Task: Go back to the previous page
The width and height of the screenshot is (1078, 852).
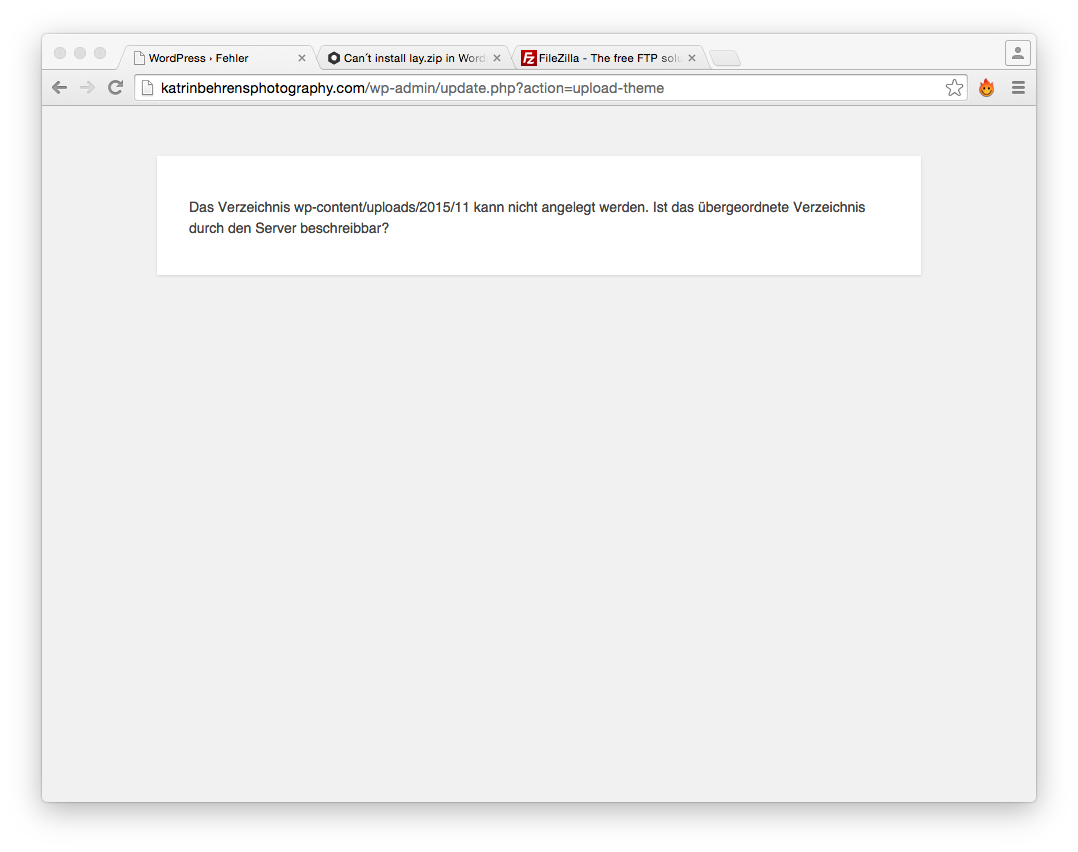Action: click(60, 88)
